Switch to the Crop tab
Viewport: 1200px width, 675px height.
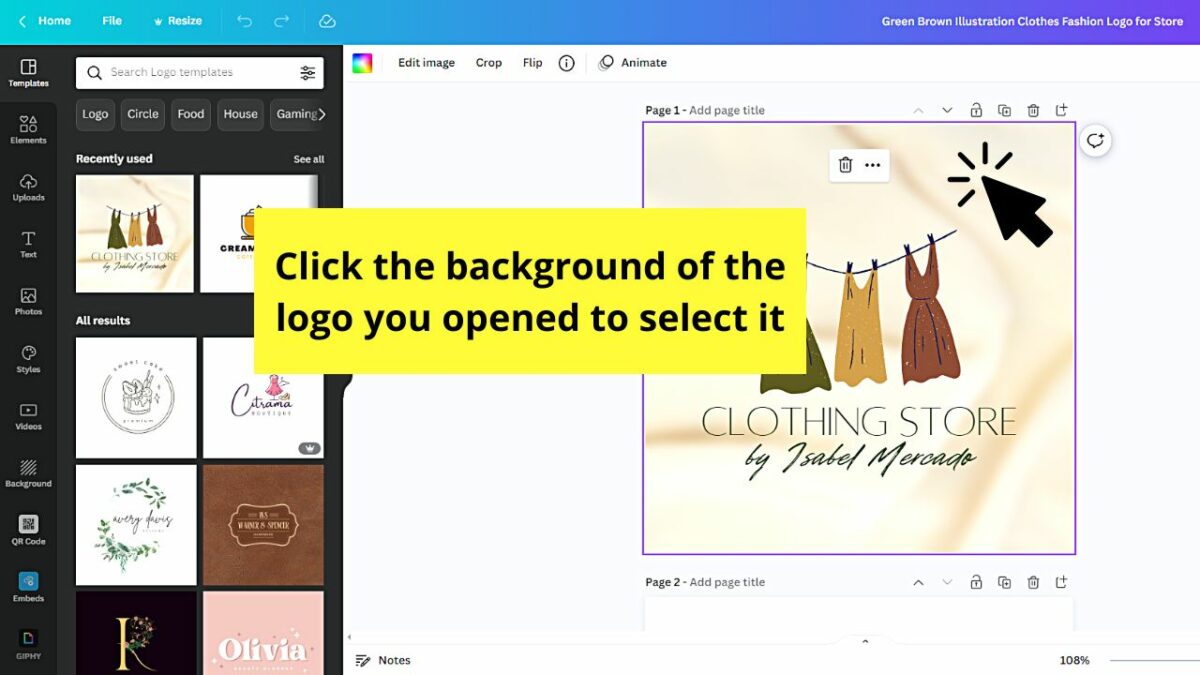click(489, 62)
